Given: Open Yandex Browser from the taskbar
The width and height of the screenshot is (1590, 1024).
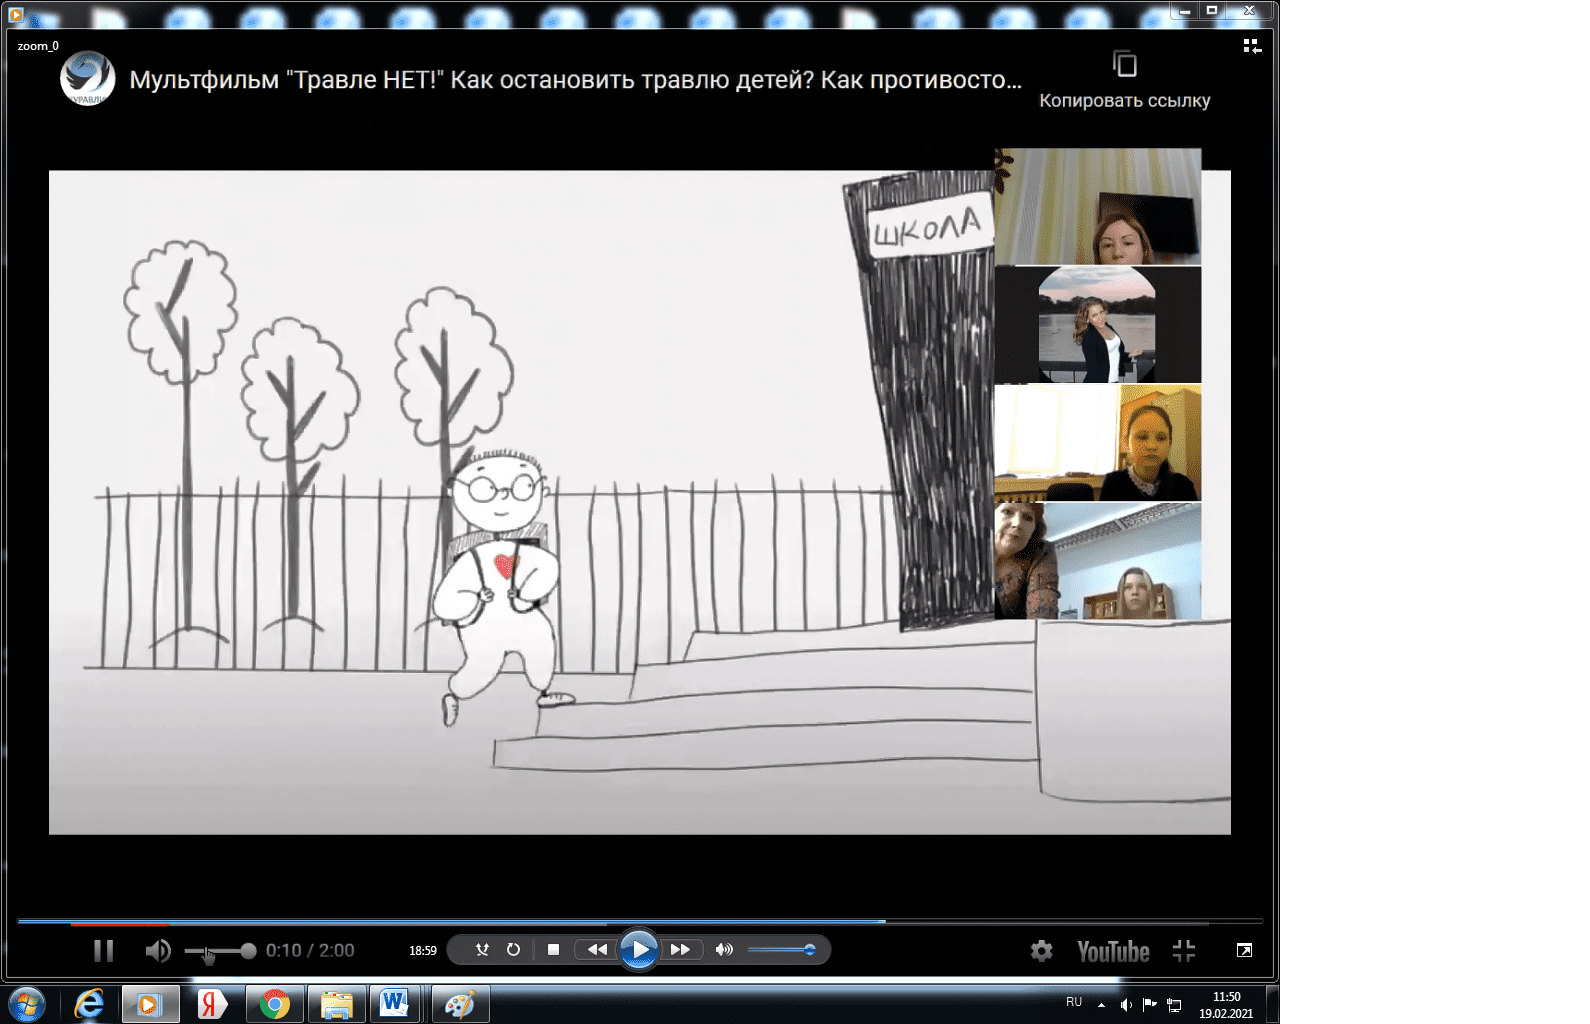Looking at the screenshot, I should click(x=211, y=1004).
